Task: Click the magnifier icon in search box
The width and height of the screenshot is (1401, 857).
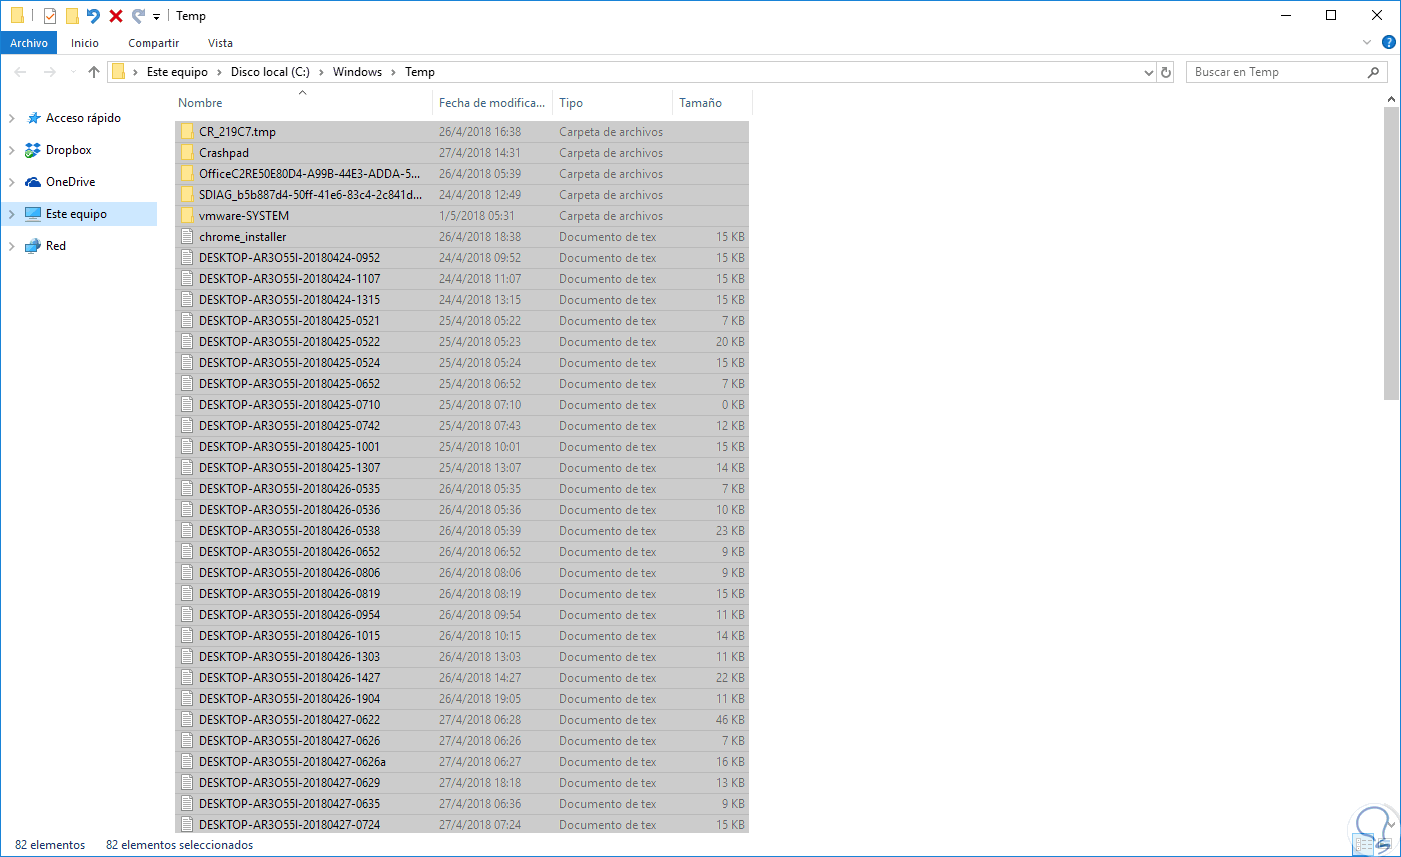Action: point(1374,72)
